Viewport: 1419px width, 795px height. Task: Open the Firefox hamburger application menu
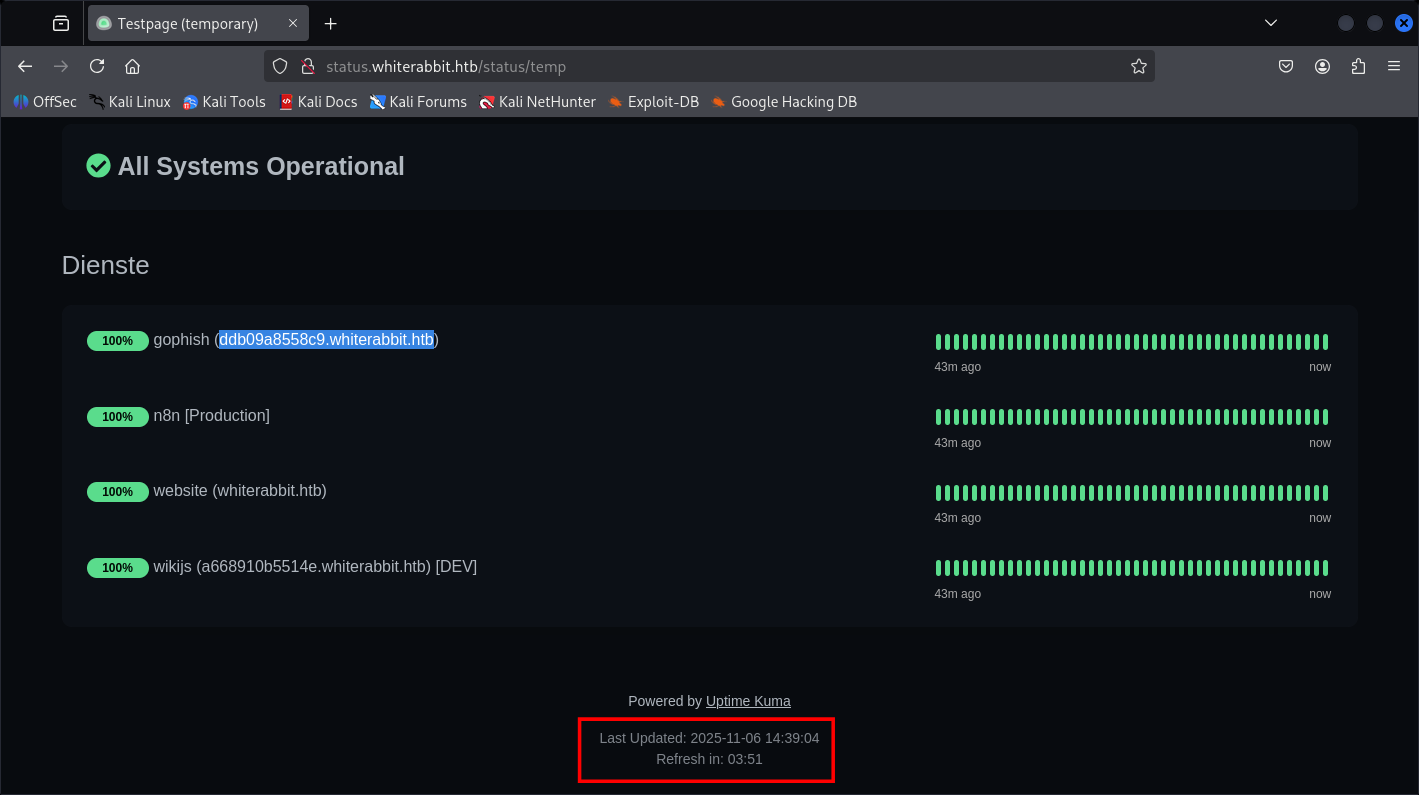pyautogui.click(x=1394, y=66)
